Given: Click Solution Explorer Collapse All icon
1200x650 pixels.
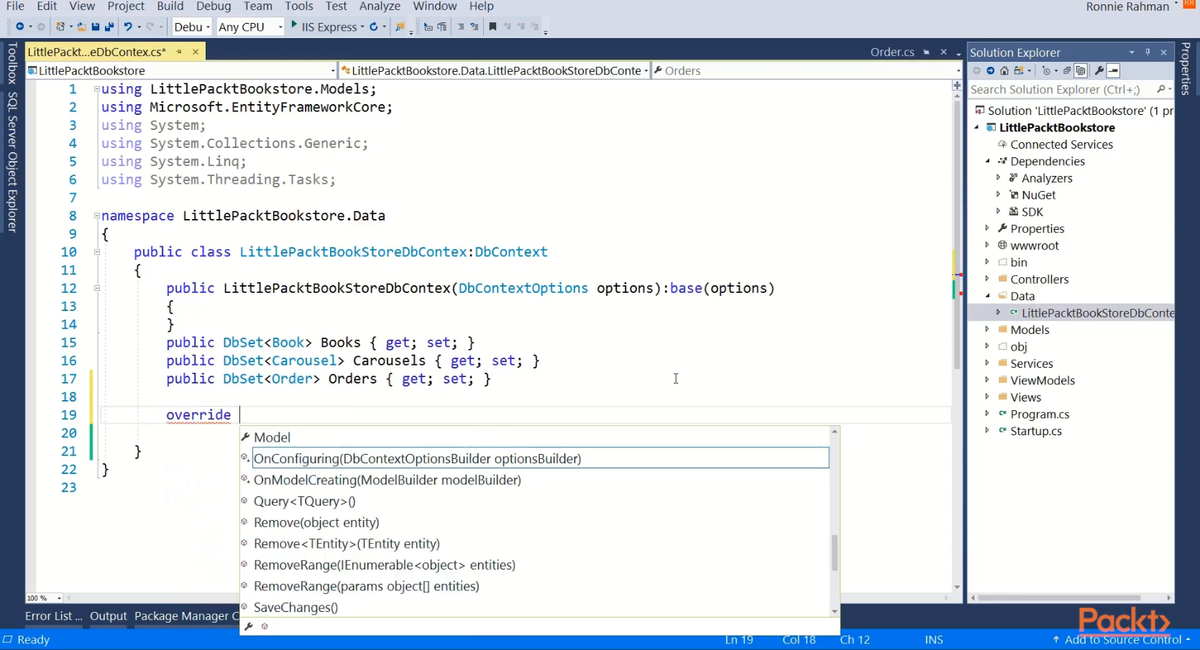Looking at the screenshot, I should [x=1067, y=71].
